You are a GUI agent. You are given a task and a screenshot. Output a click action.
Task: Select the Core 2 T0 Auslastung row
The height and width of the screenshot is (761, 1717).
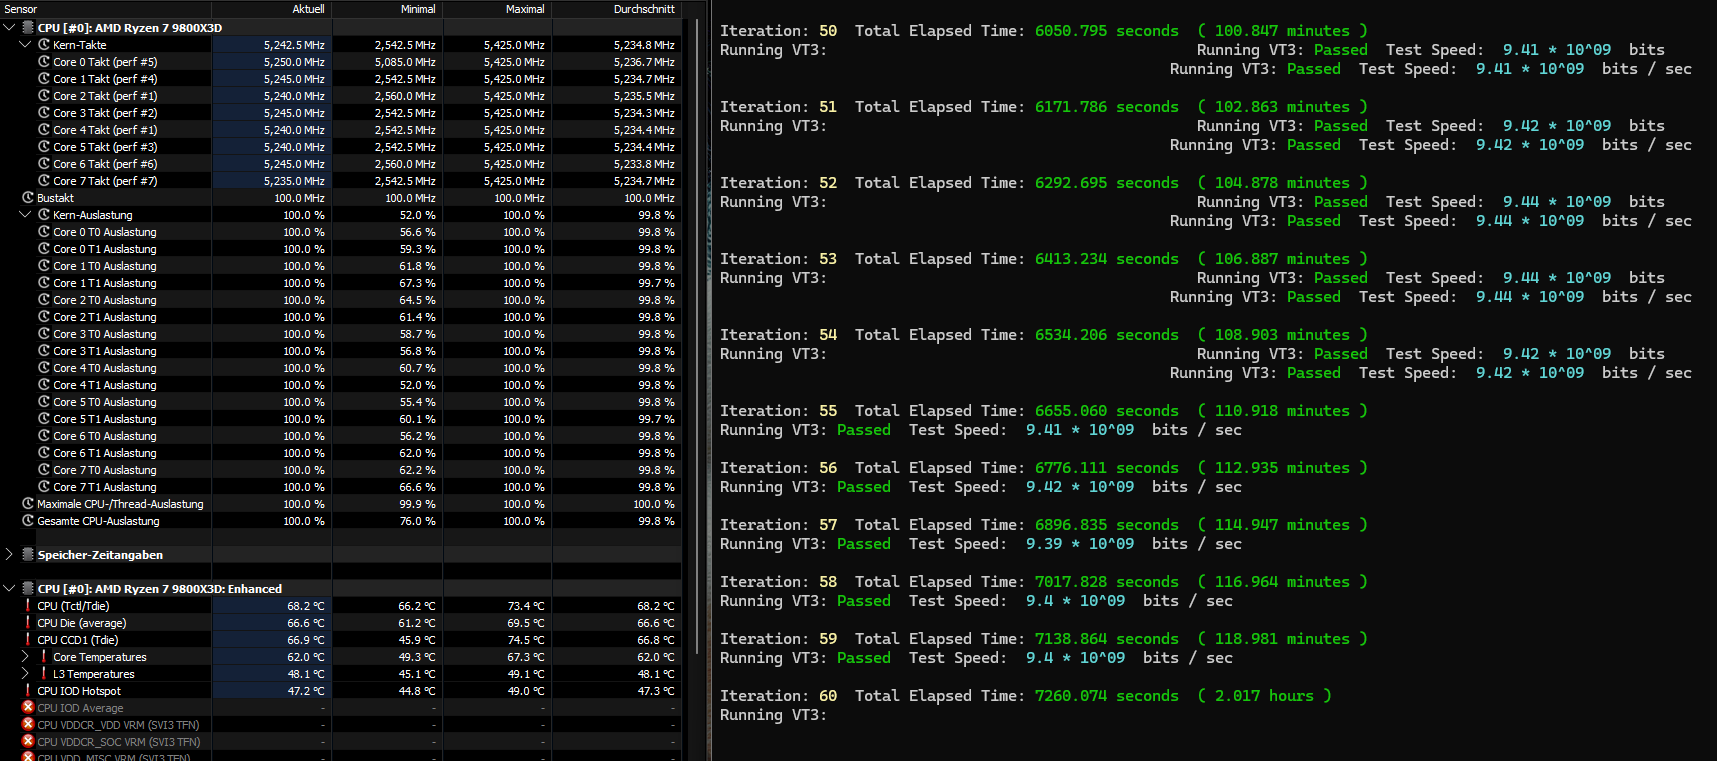(341, 300)
